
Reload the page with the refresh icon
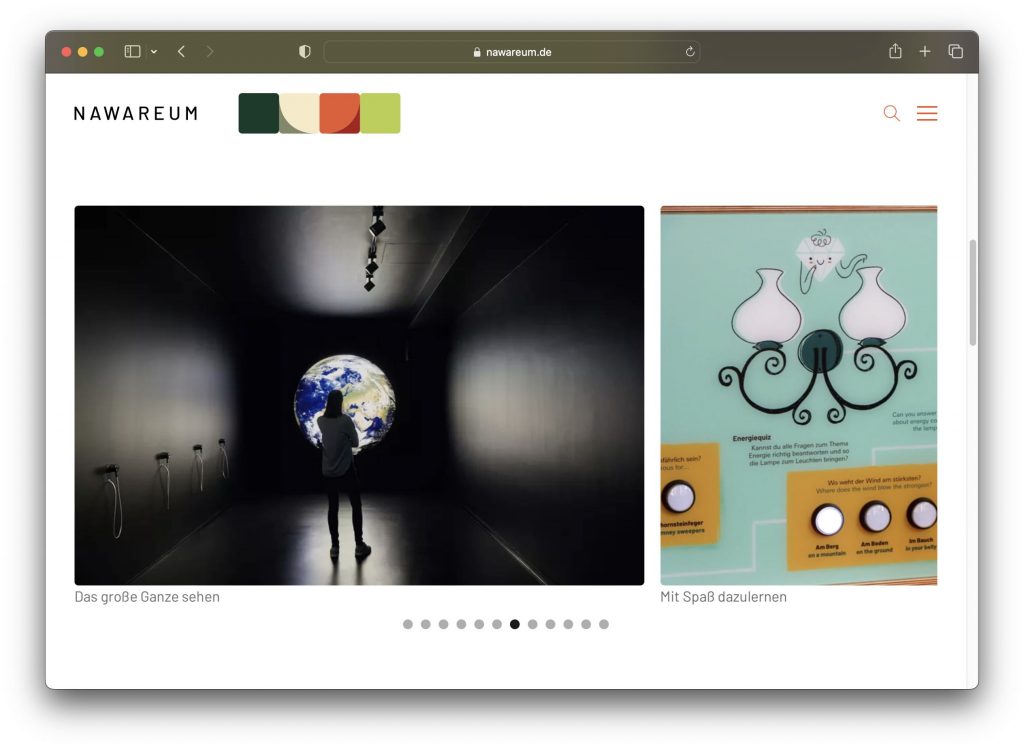[x=690, y=52]
